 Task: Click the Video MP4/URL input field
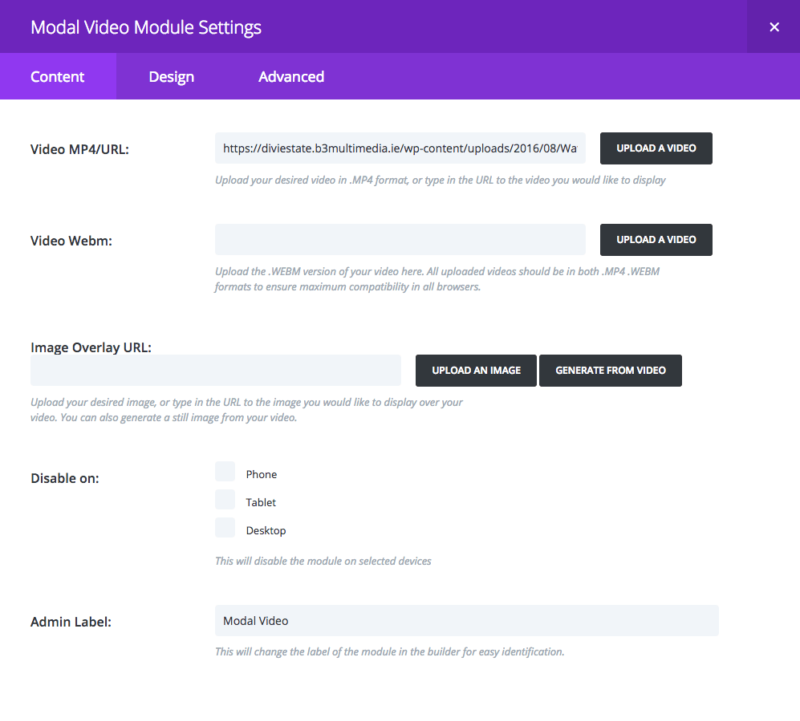coord(400,148)
